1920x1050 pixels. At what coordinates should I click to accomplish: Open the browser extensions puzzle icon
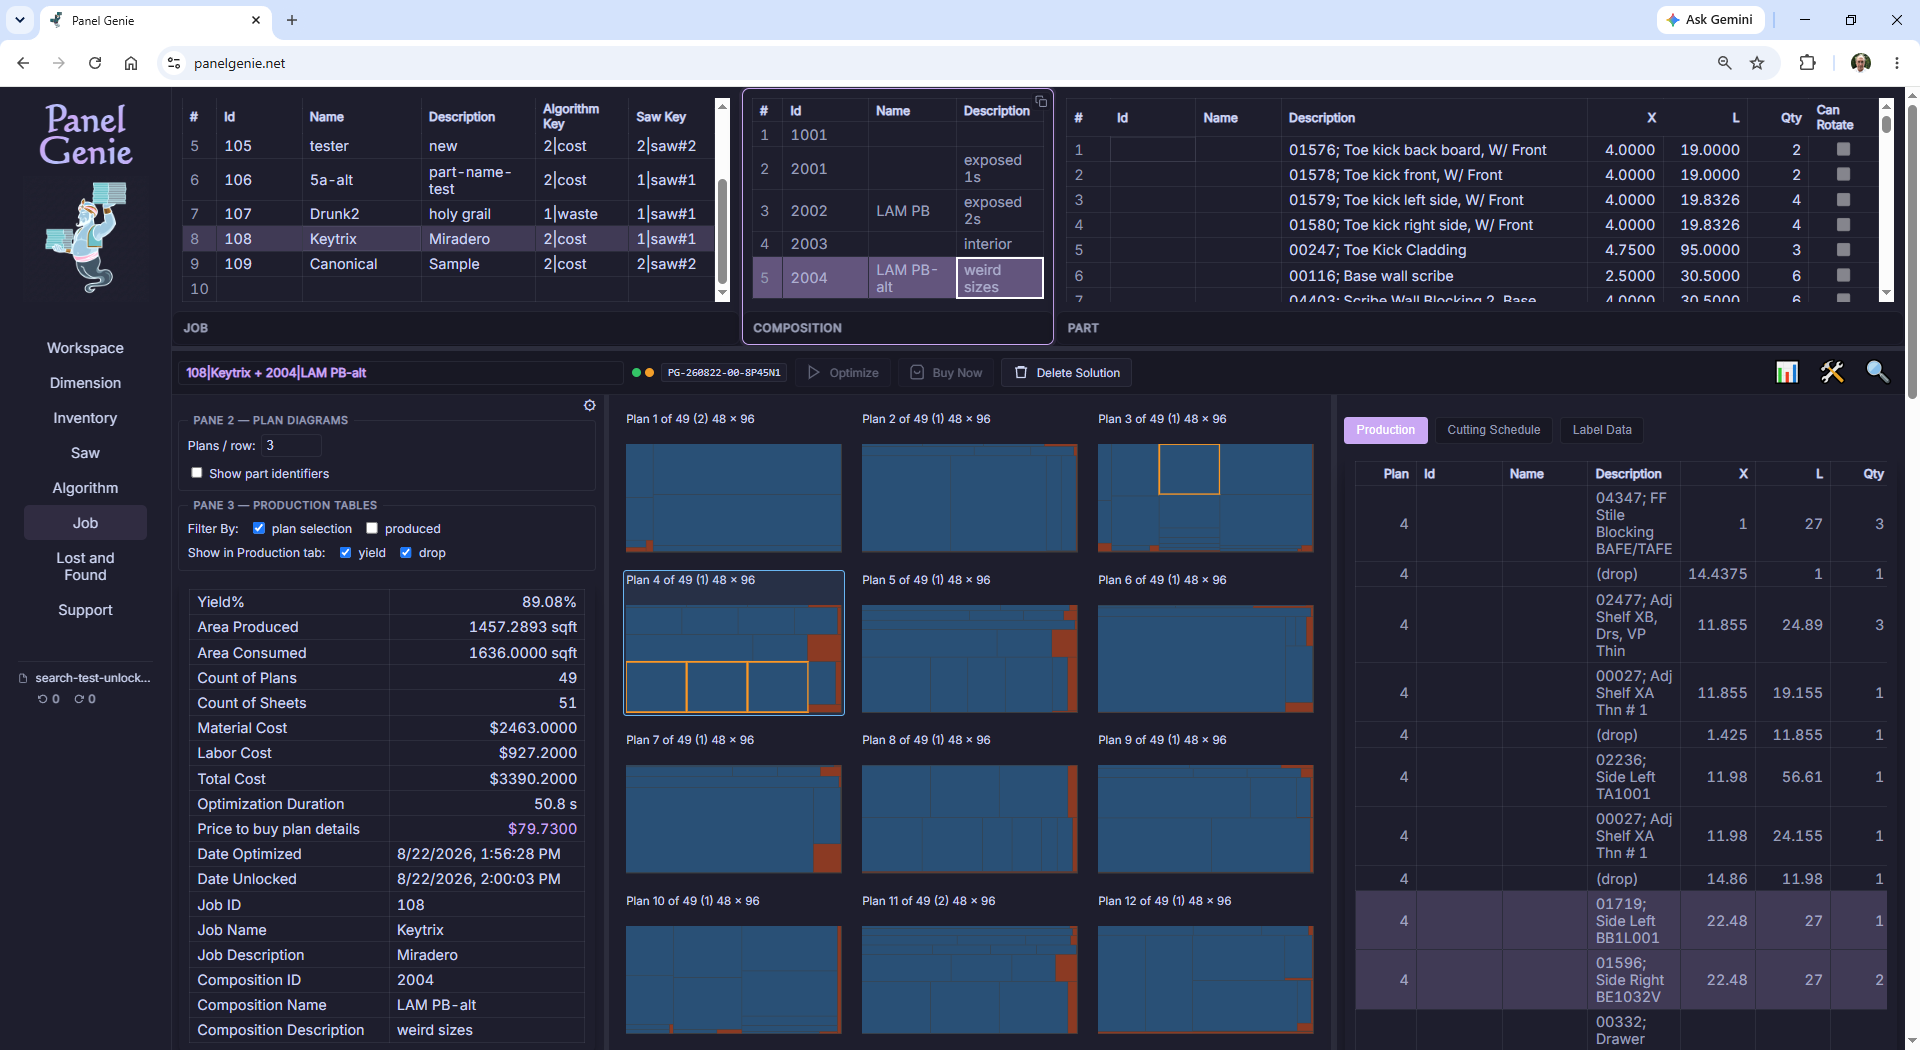point(1807,63)
